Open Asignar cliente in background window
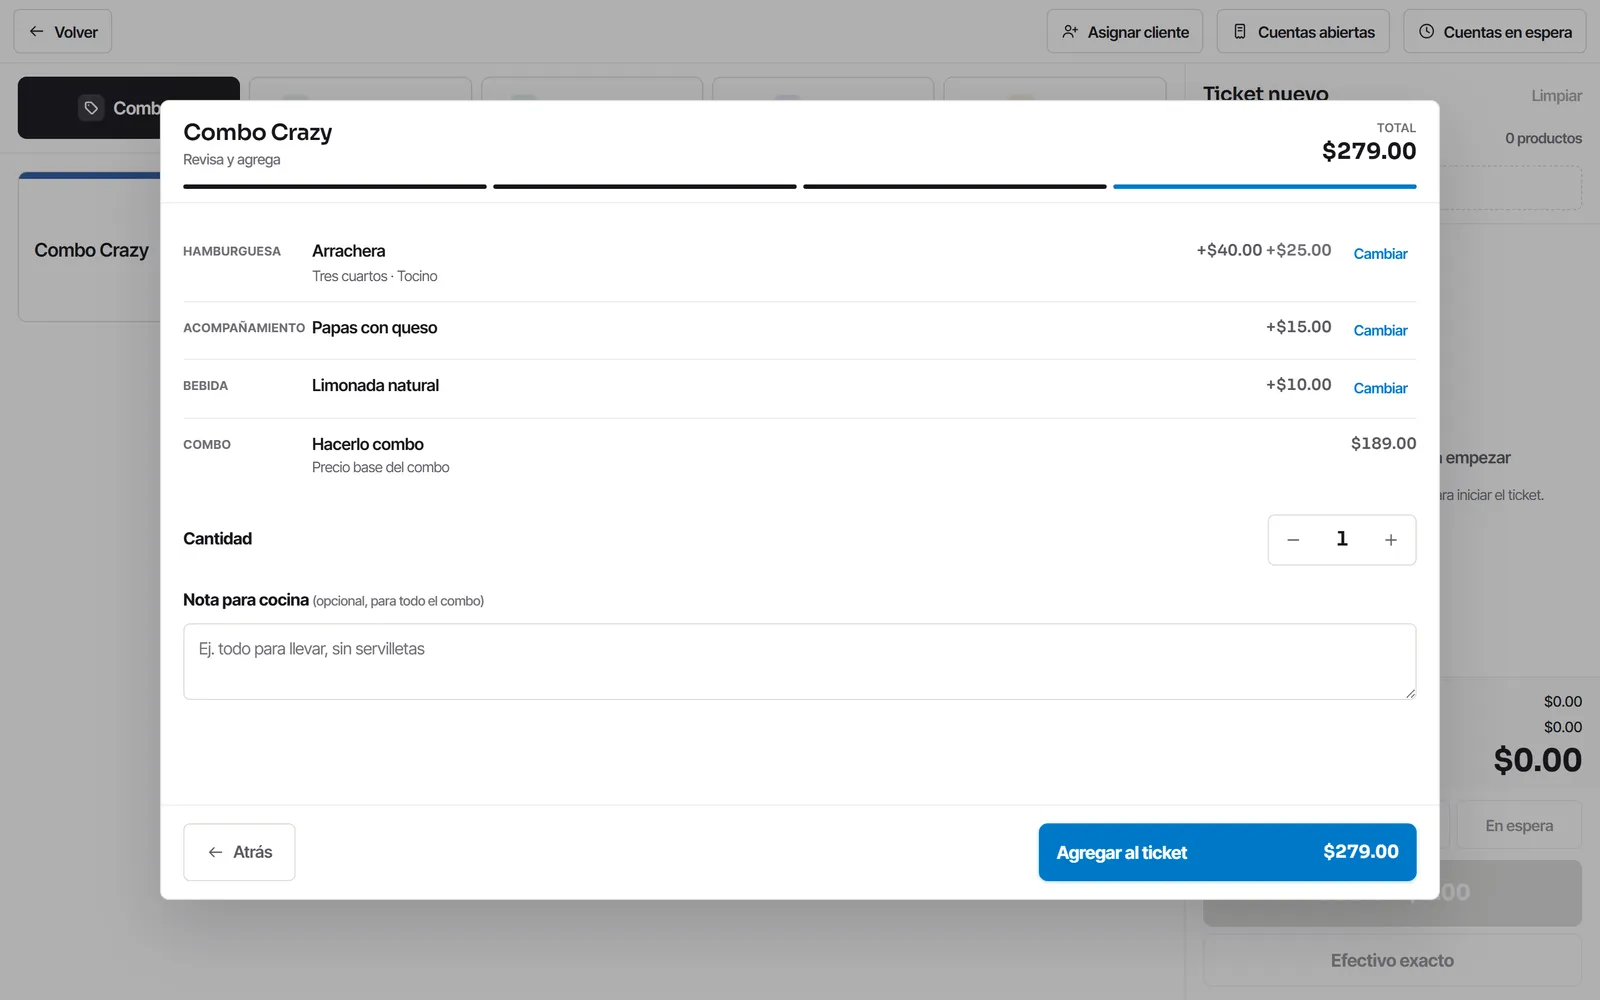Viewport: 1600px width, 1000px height. coord(1125,32)
